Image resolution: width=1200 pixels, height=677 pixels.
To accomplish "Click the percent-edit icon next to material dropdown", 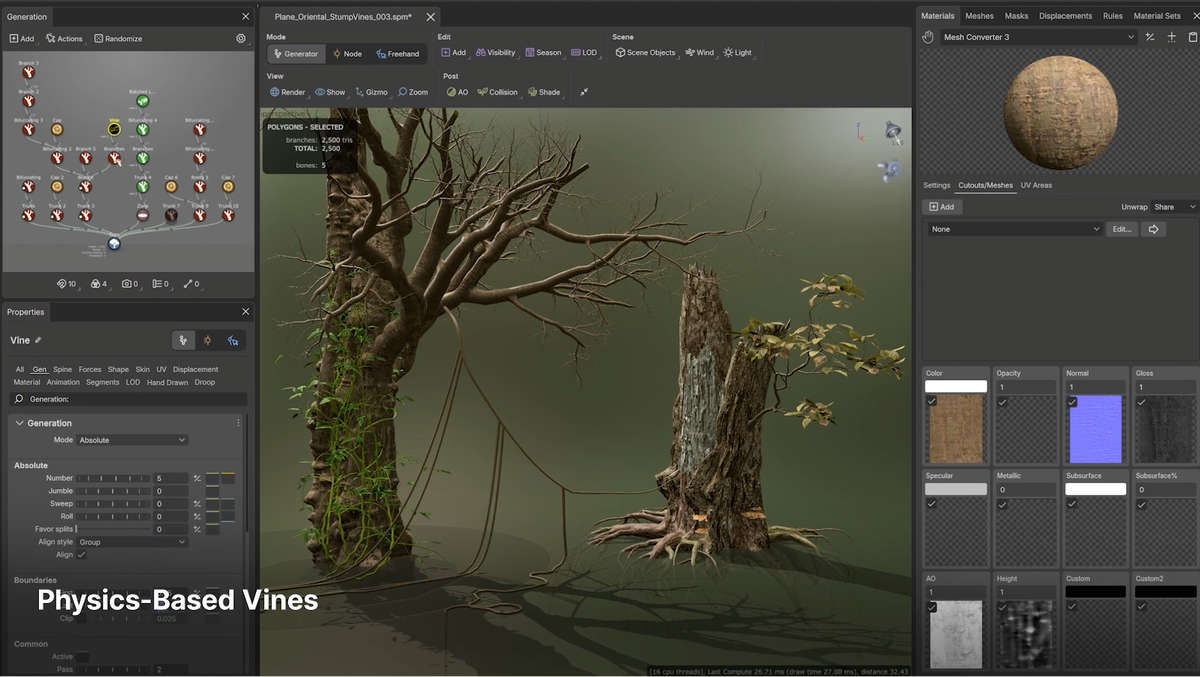I will coord(1150,37).
